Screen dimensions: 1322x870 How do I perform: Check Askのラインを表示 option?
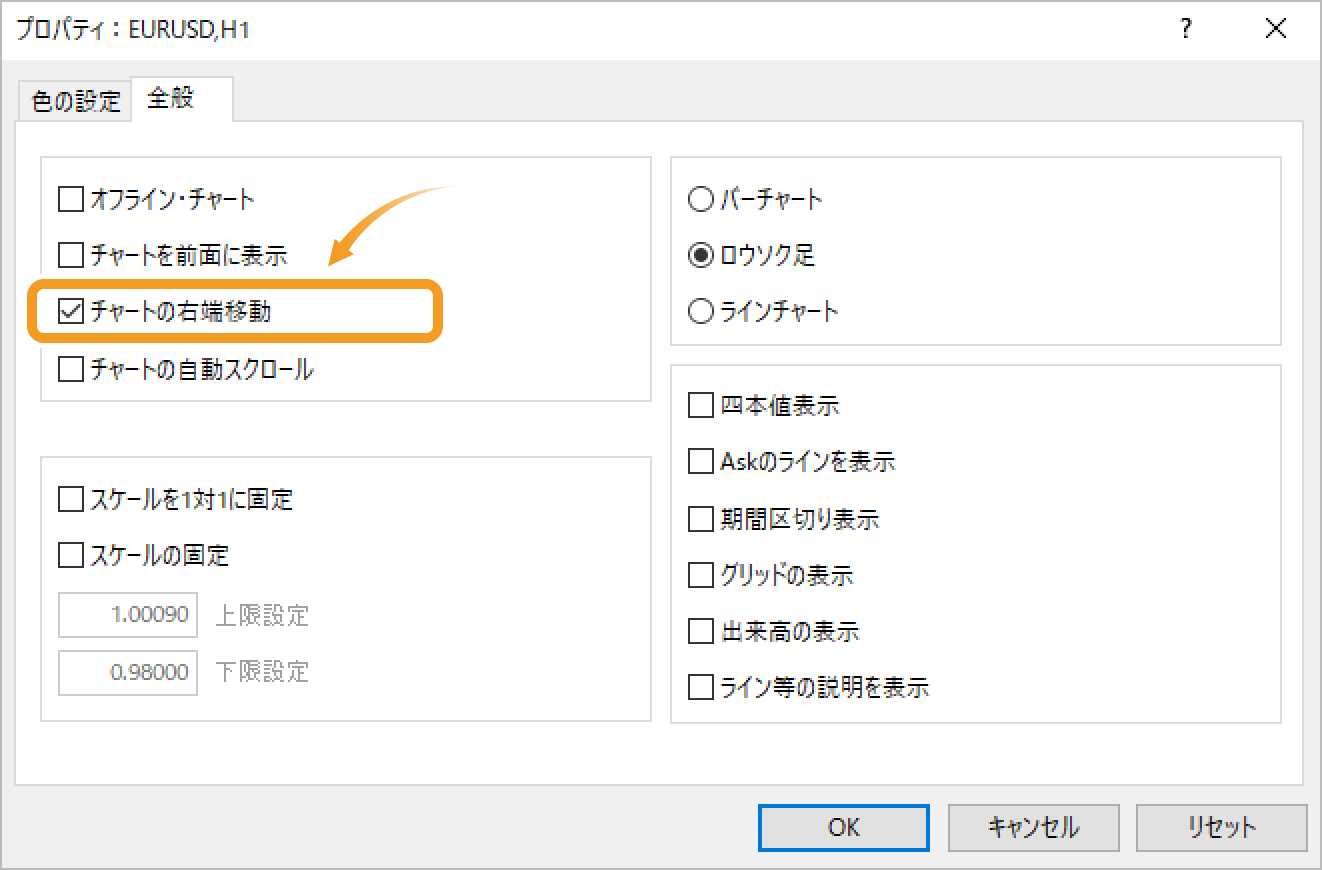pyautogui.click(x=701, y=462)
